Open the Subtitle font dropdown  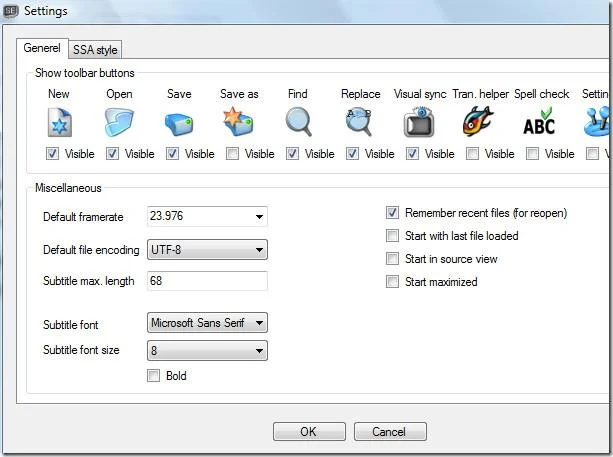point(208,323)
